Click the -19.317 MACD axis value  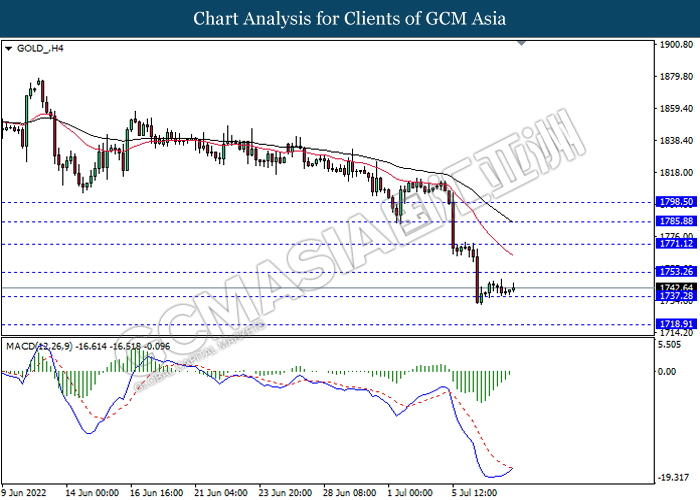pos(672,478)
